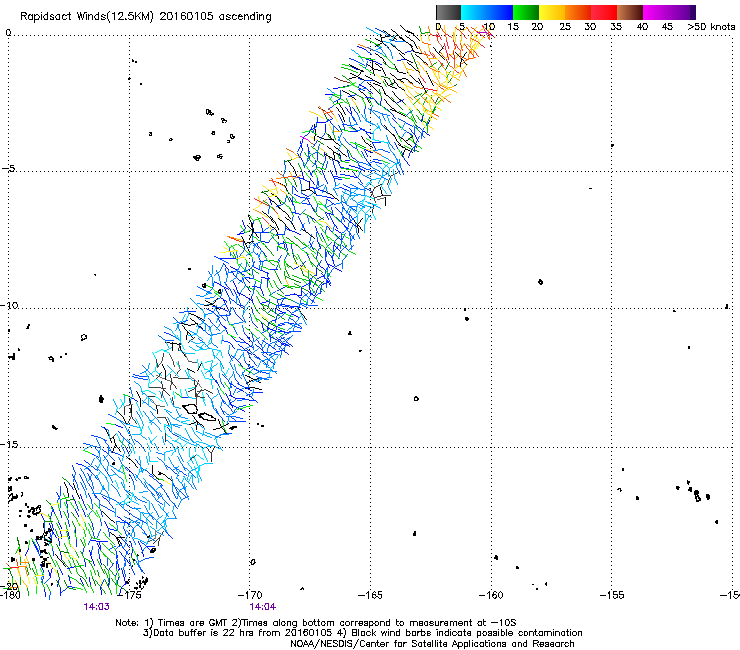The image size is (740, 650).
Task: Click the '-175' longitude axis label
Action: tap(129, 595)
